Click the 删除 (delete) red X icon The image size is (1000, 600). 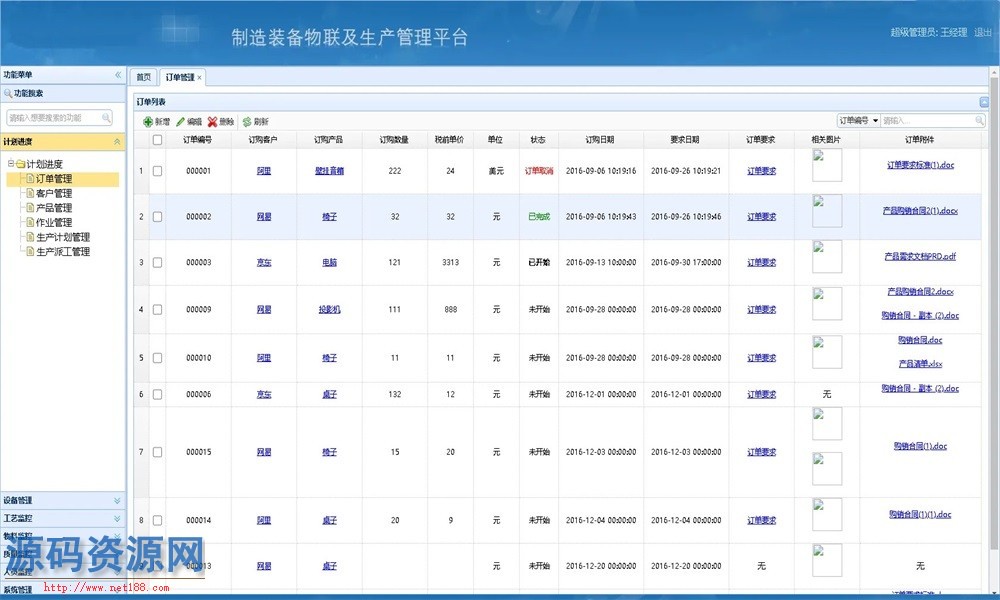click(x=212, y=121)
